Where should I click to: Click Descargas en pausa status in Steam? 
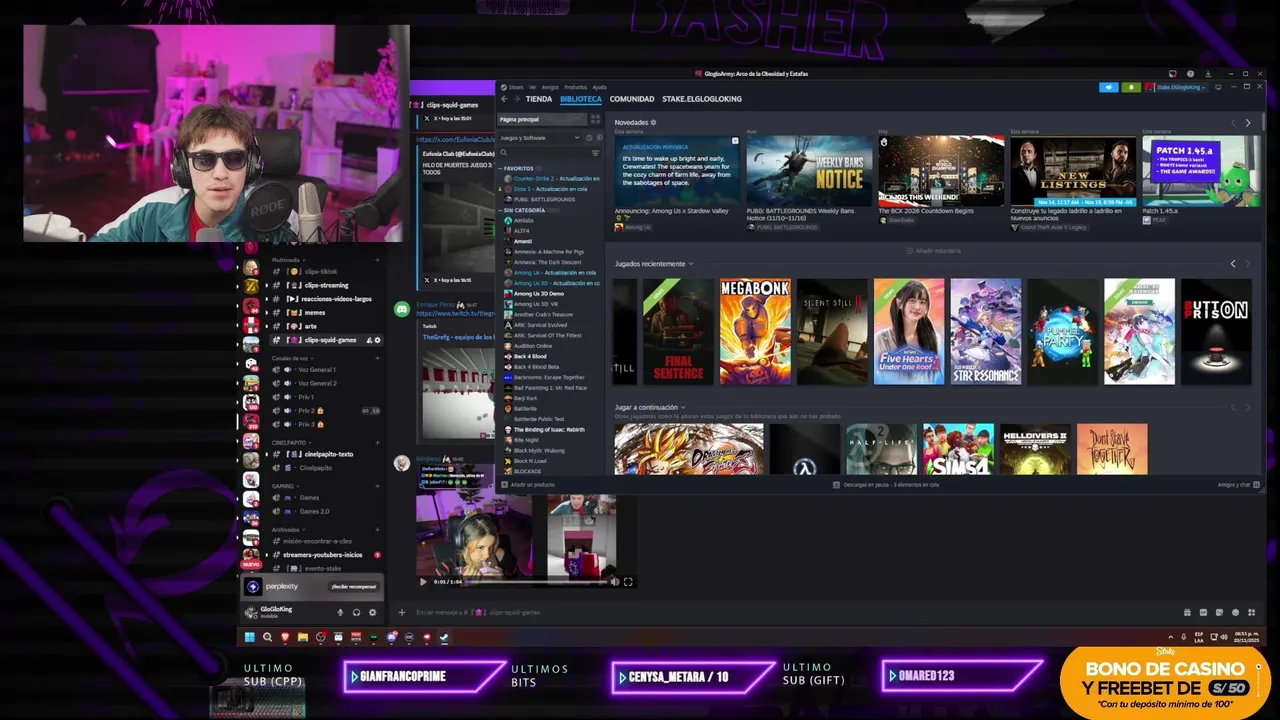[886, 484]
